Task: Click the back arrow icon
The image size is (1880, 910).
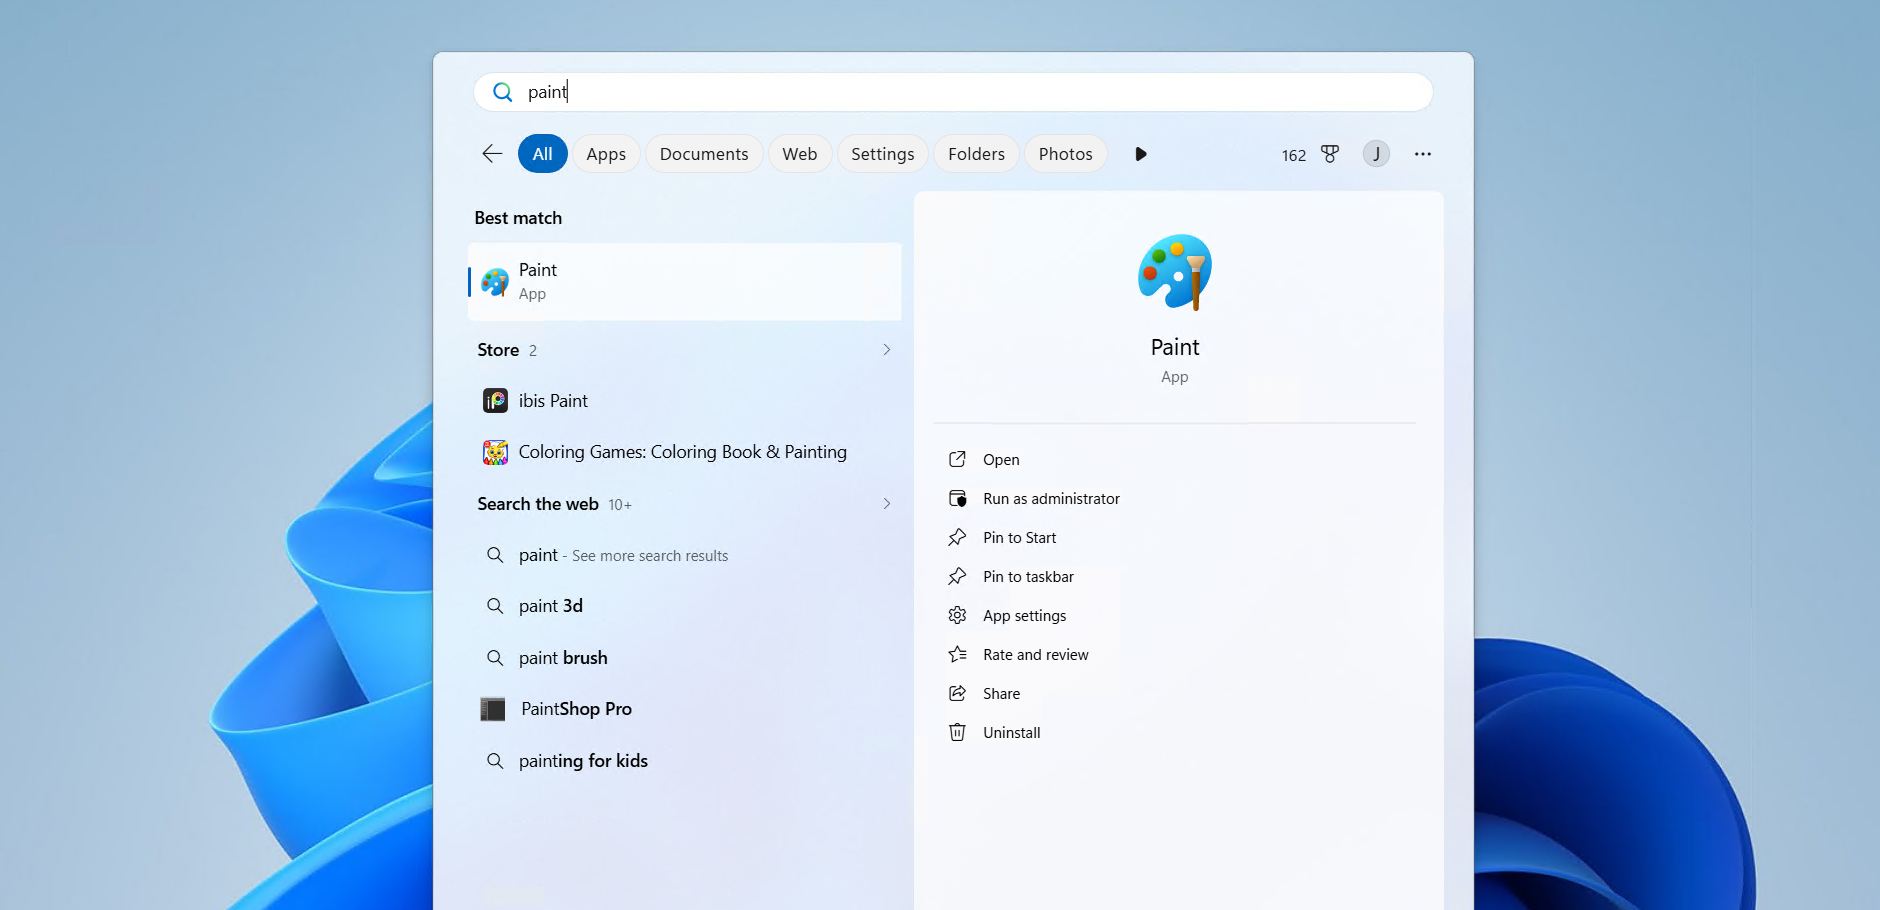Action: [492, 154]
